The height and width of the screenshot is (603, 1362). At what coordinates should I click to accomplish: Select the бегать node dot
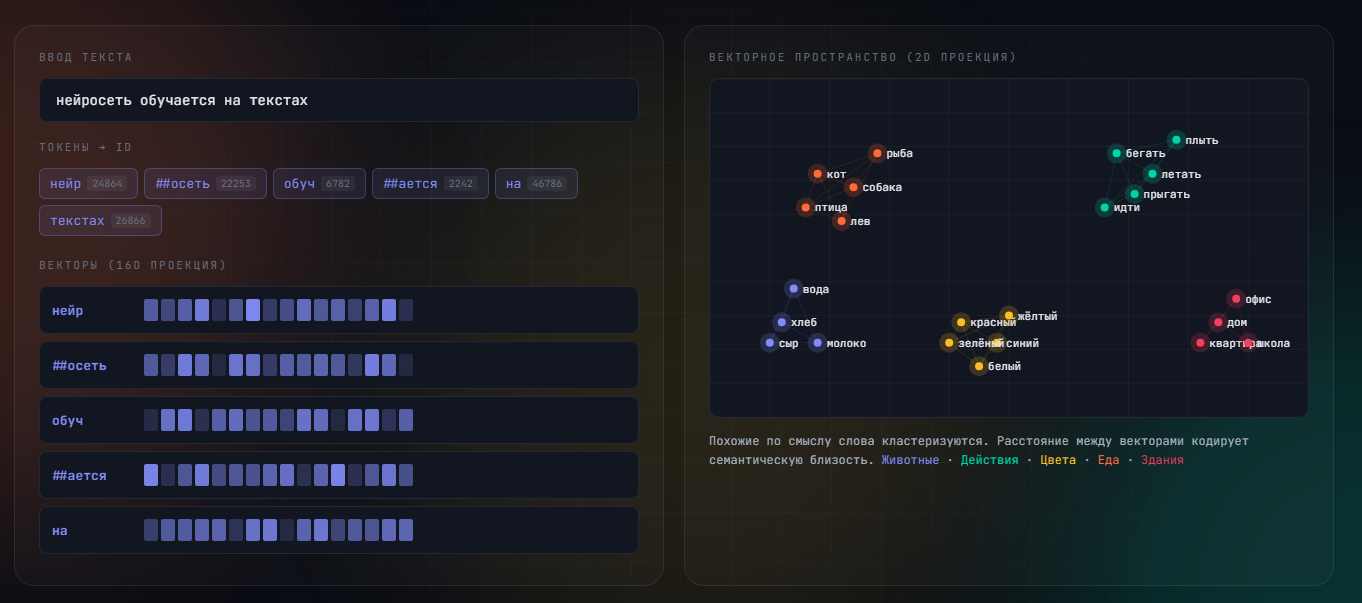tap(1116, 153)
